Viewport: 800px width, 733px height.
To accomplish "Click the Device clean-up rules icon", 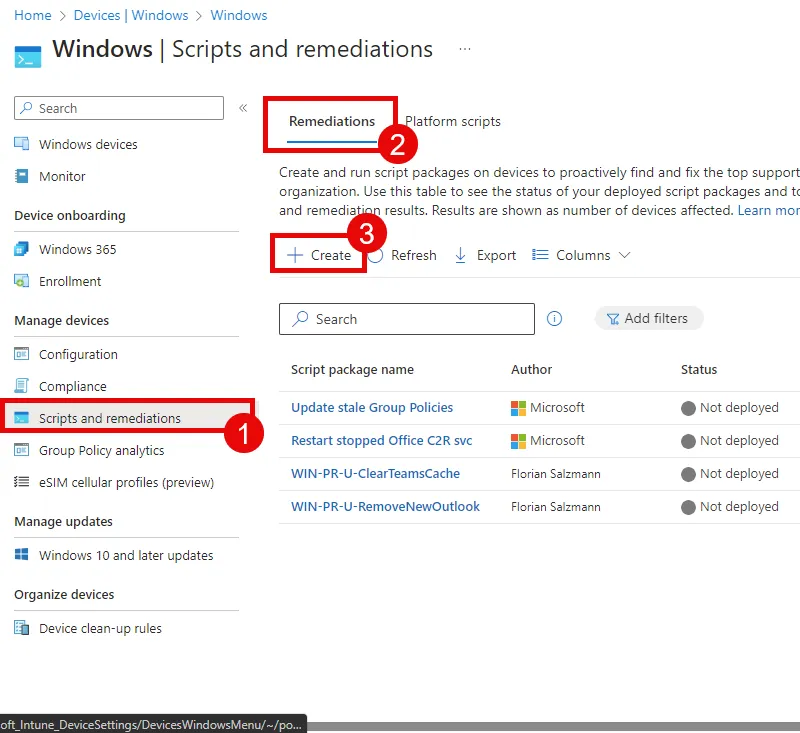I will [21, 627].
